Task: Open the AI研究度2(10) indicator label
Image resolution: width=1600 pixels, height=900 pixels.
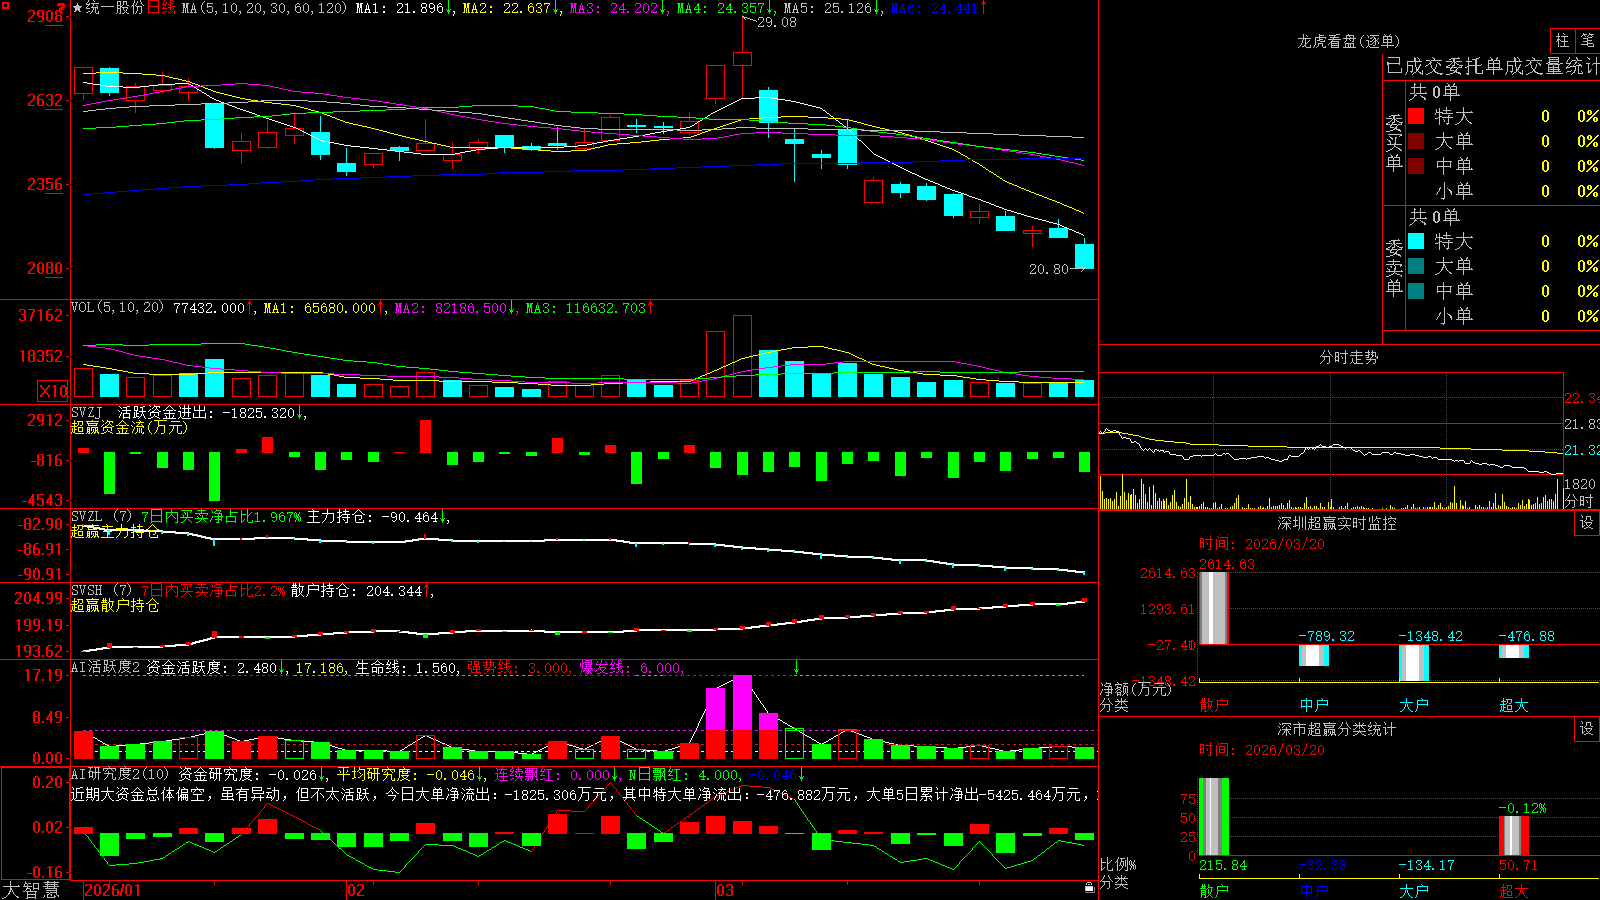Action: (121, 774)
